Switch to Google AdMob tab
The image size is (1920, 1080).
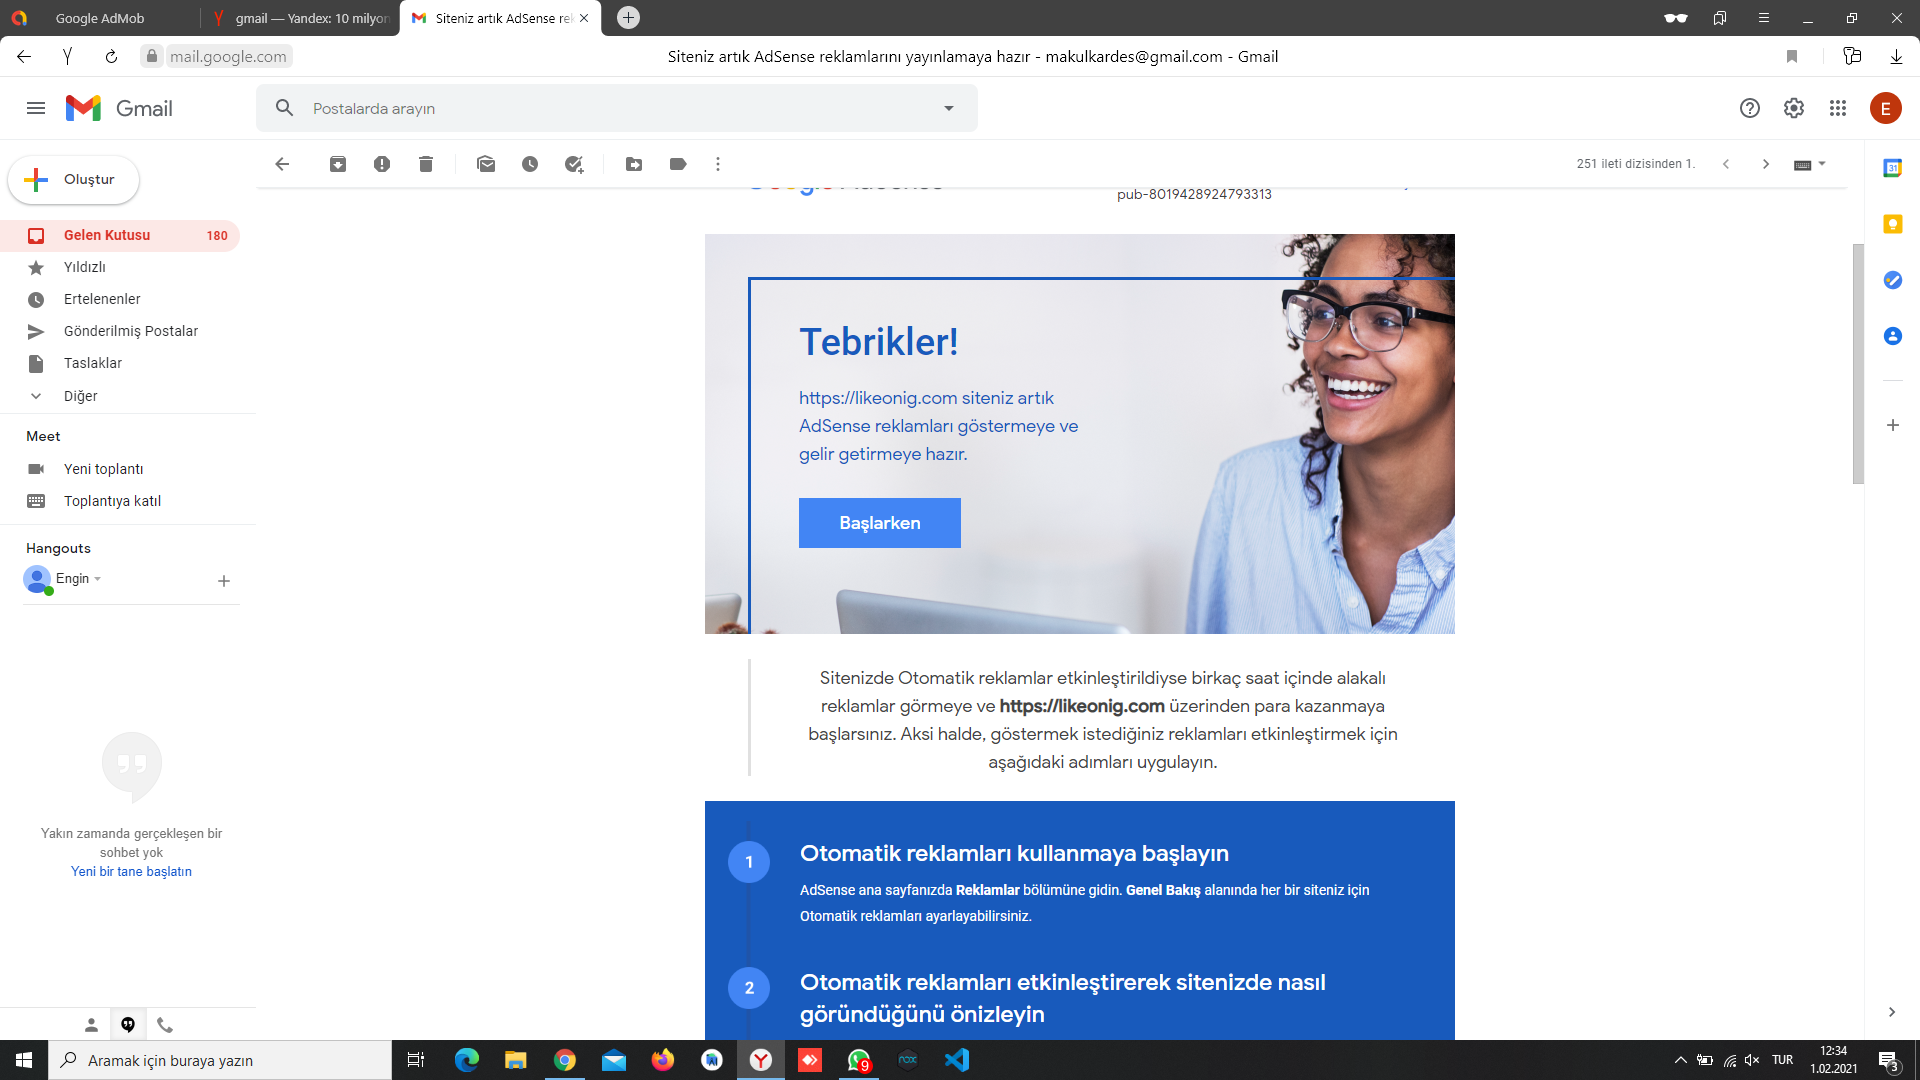(99, 18)
